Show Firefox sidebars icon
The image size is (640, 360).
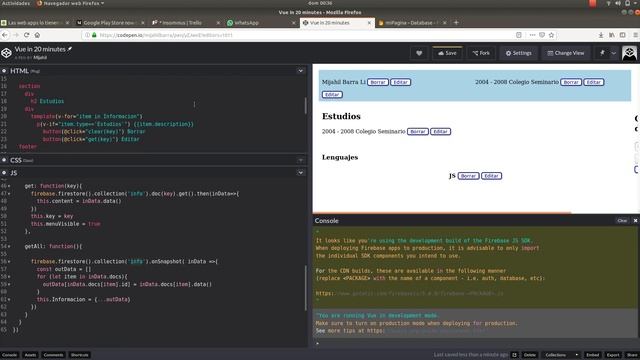tap(622, 35)
